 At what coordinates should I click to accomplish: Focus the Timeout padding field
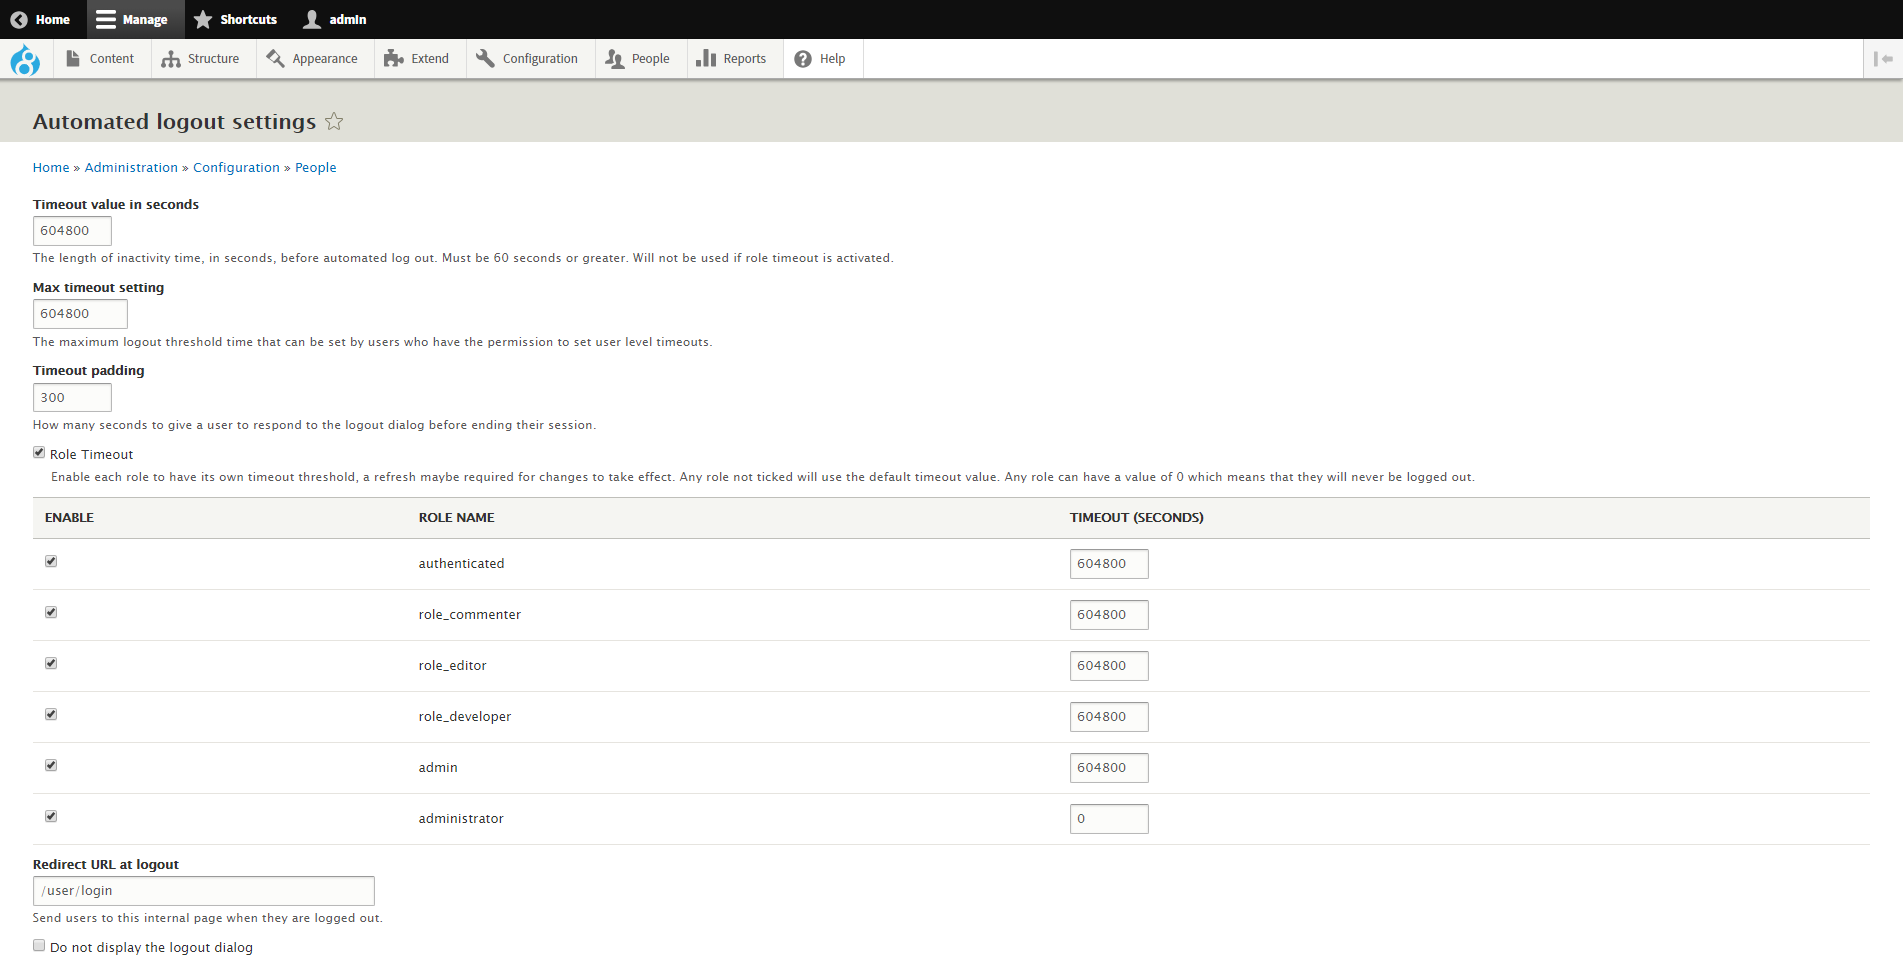72,398
